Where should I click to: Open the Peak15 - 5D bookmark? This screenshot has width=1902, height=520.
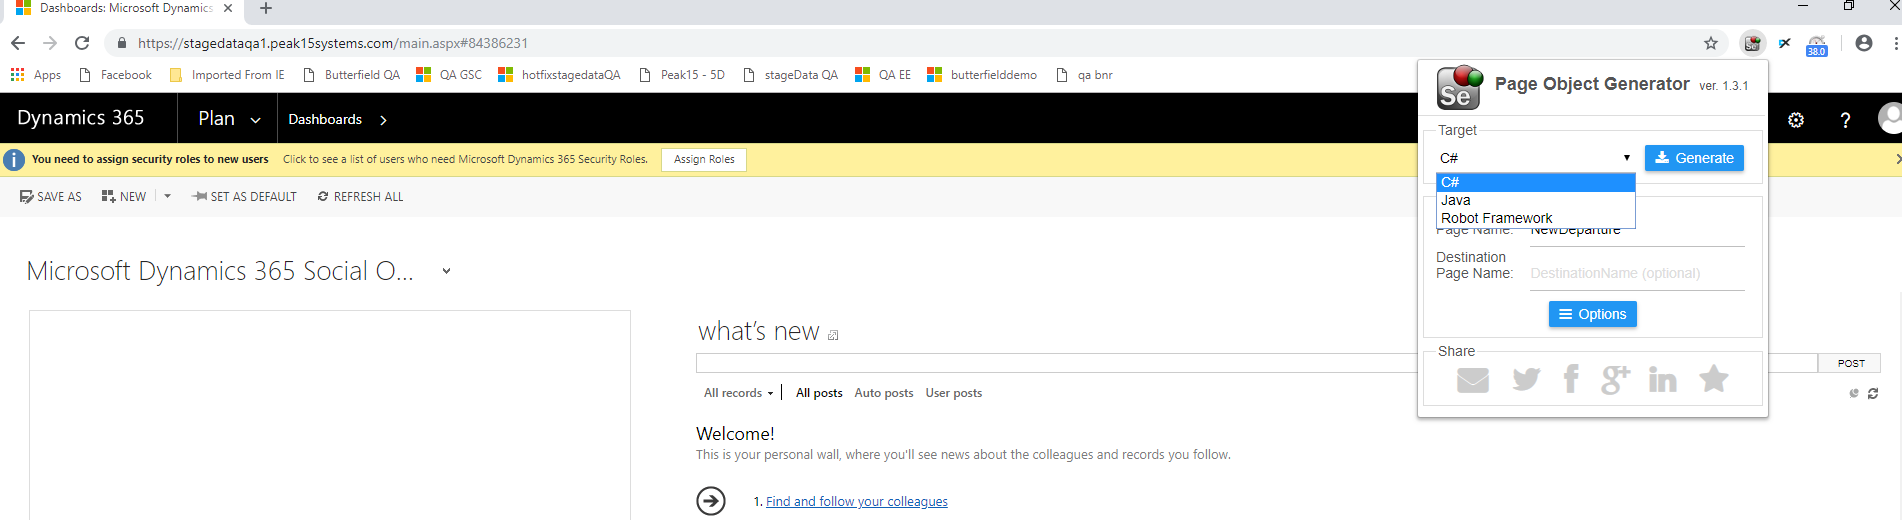tap(681, 75)
